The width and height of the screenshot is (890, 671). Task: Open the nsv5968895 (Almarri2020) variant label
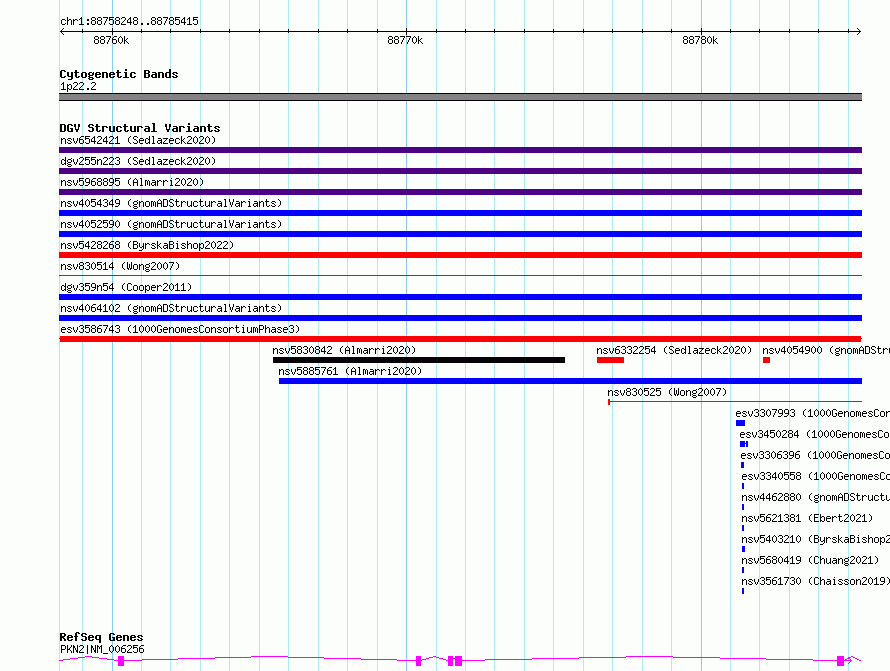tap(132, 182)
